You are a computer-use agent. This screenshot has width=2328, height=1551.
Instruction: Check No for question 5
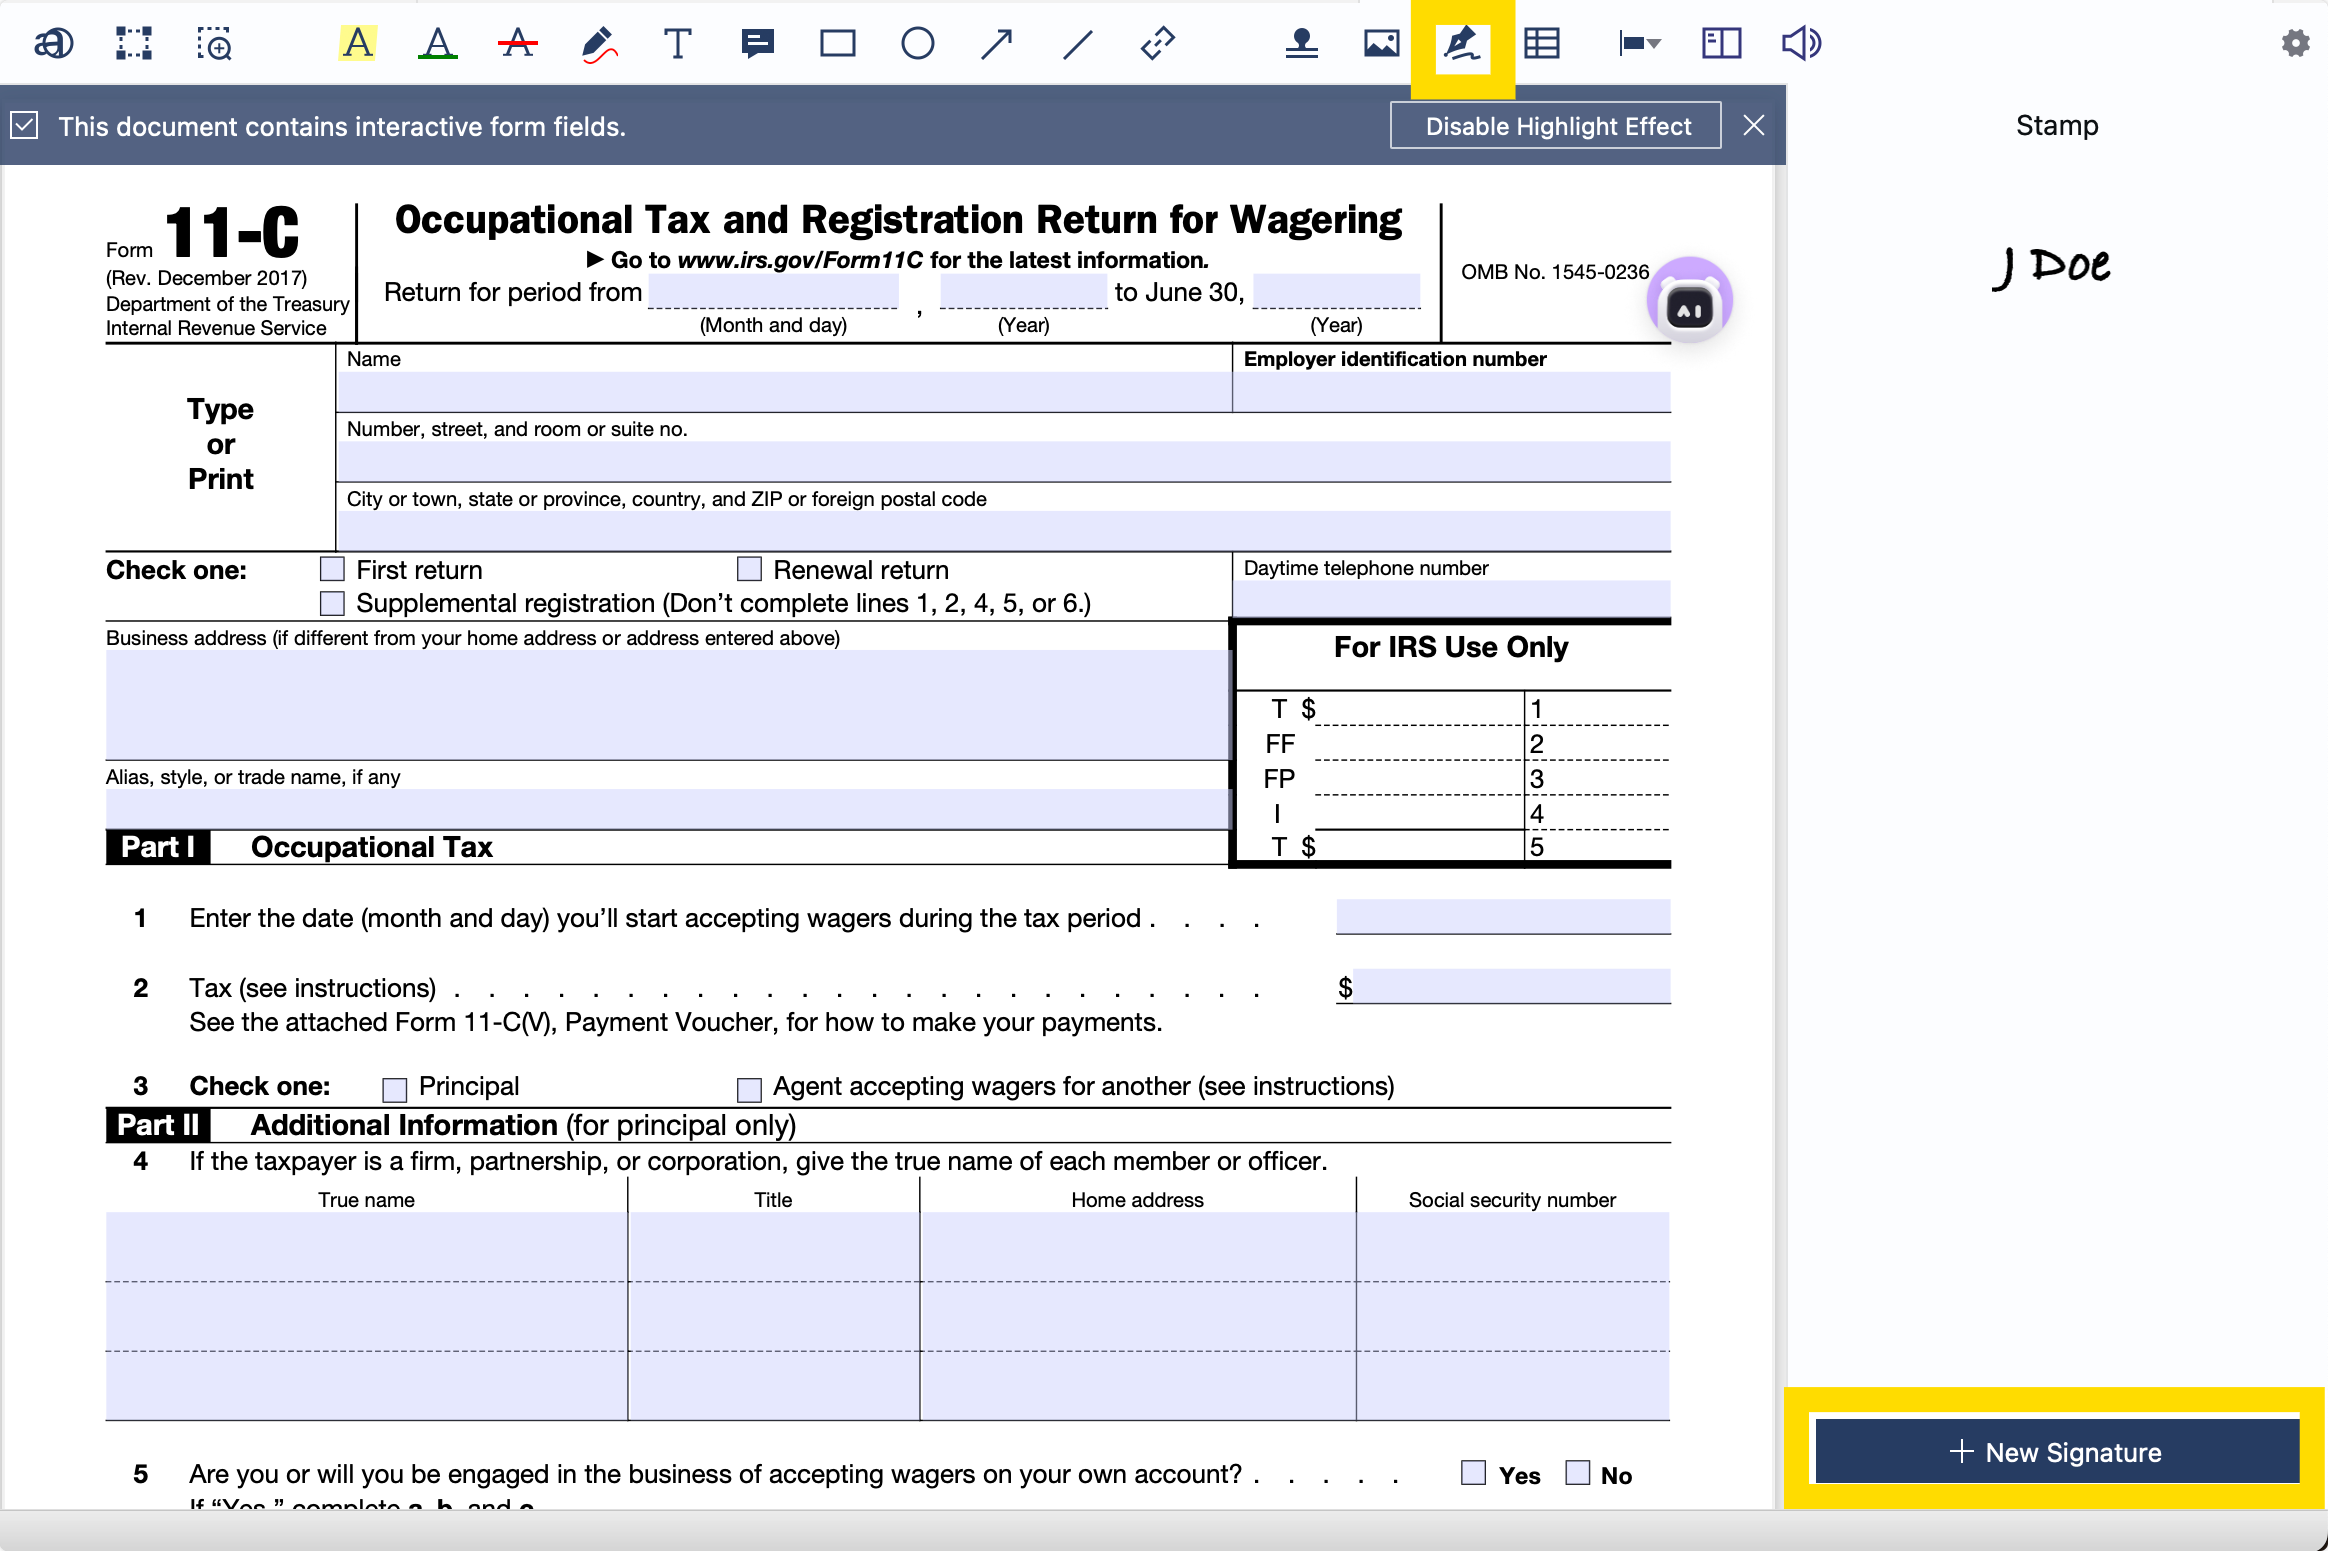pyautogui.click(x=1578, y=1473)
